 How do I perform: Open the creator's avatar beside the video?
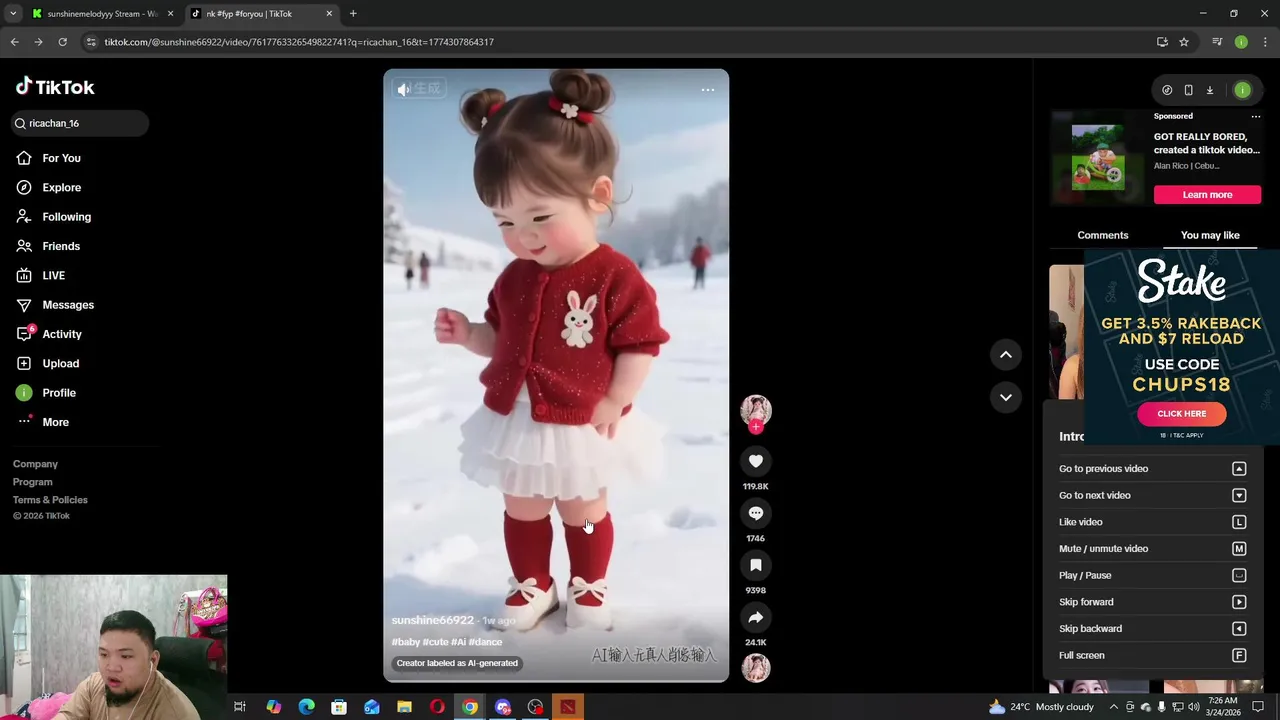coord(756,409)
